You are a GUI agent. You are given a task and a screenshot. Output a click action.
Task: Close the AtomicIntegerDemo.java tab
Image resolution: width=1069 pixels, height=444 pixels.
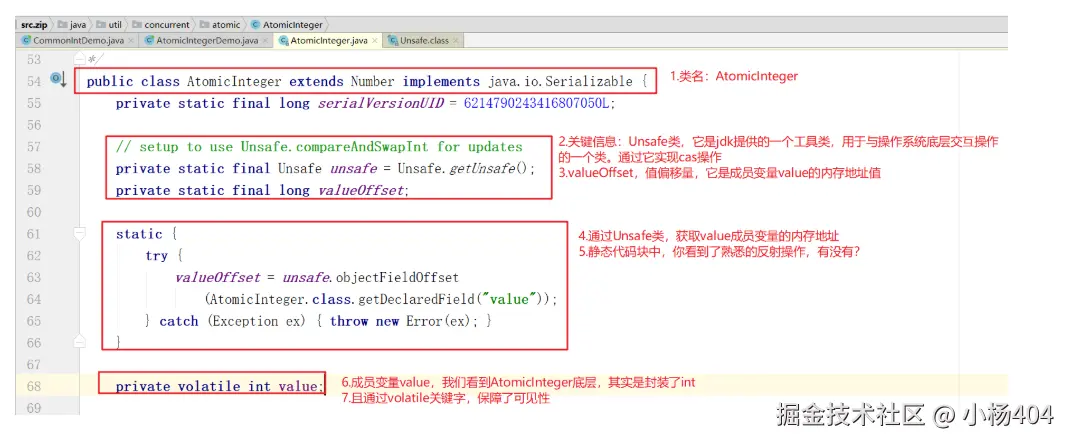click(x=265, y=42)
